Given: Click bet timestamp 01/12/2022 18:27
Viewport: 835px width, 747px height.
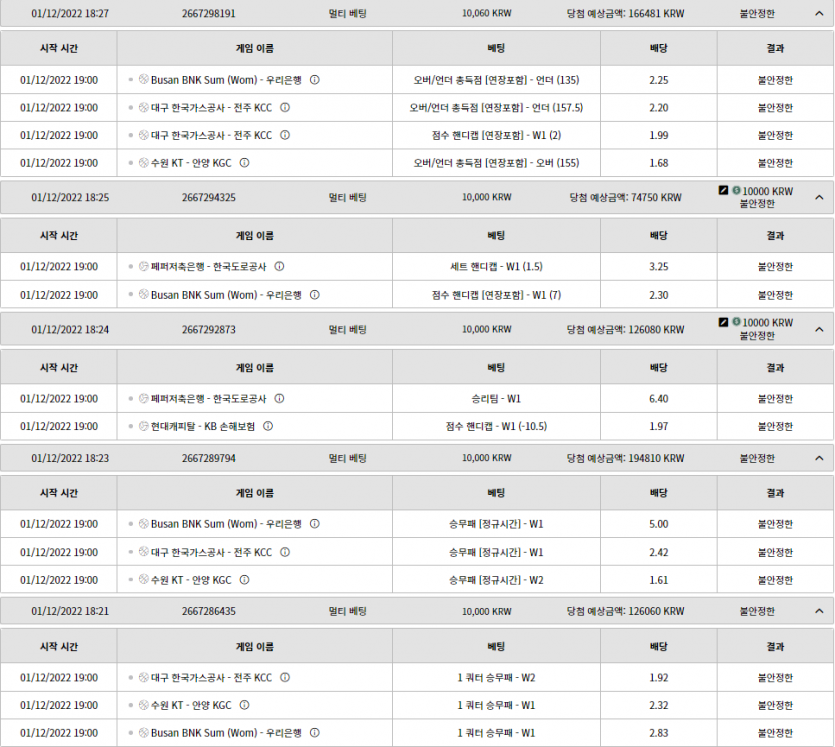Looking at the screenshot, I should point(70,14).
